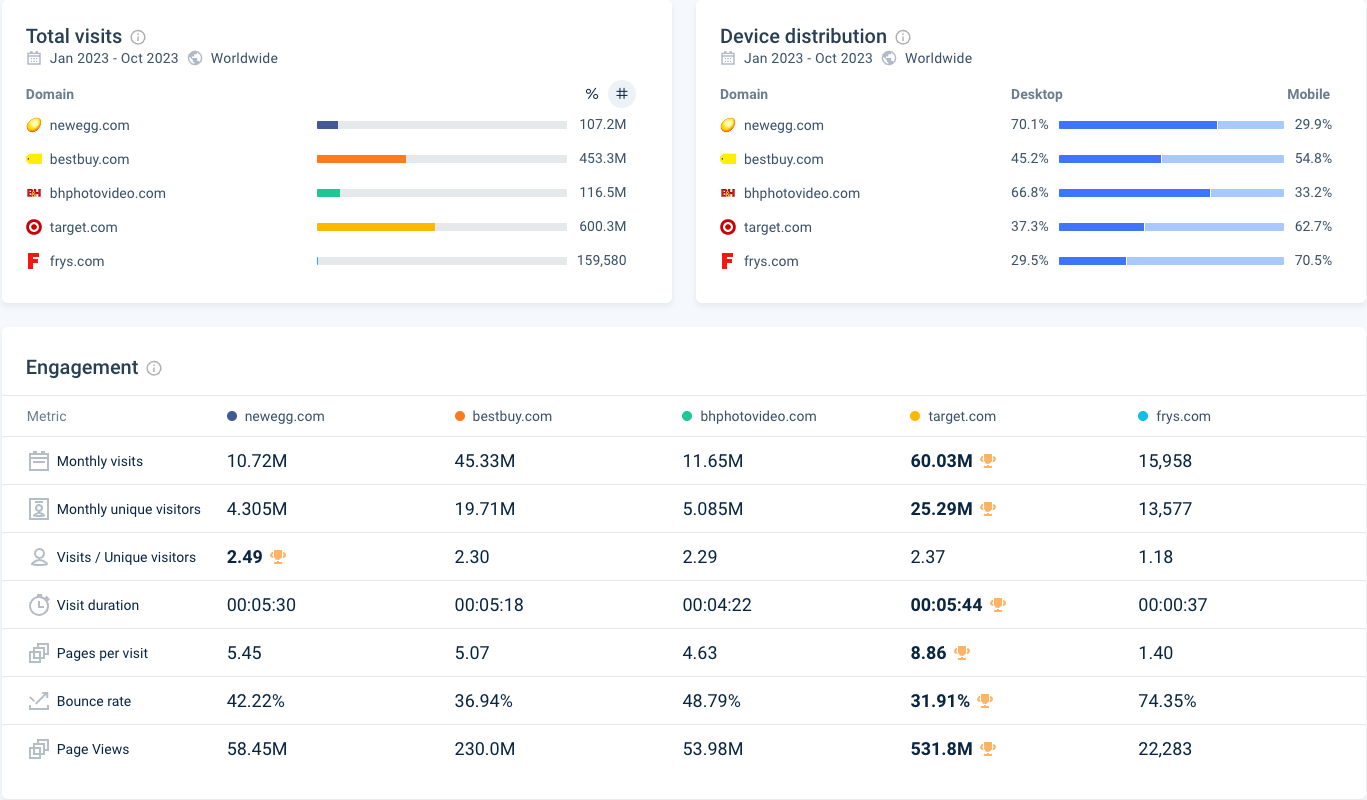Click B&H favicon in Total visits list
1367x800 pixels.
[34, 193]
